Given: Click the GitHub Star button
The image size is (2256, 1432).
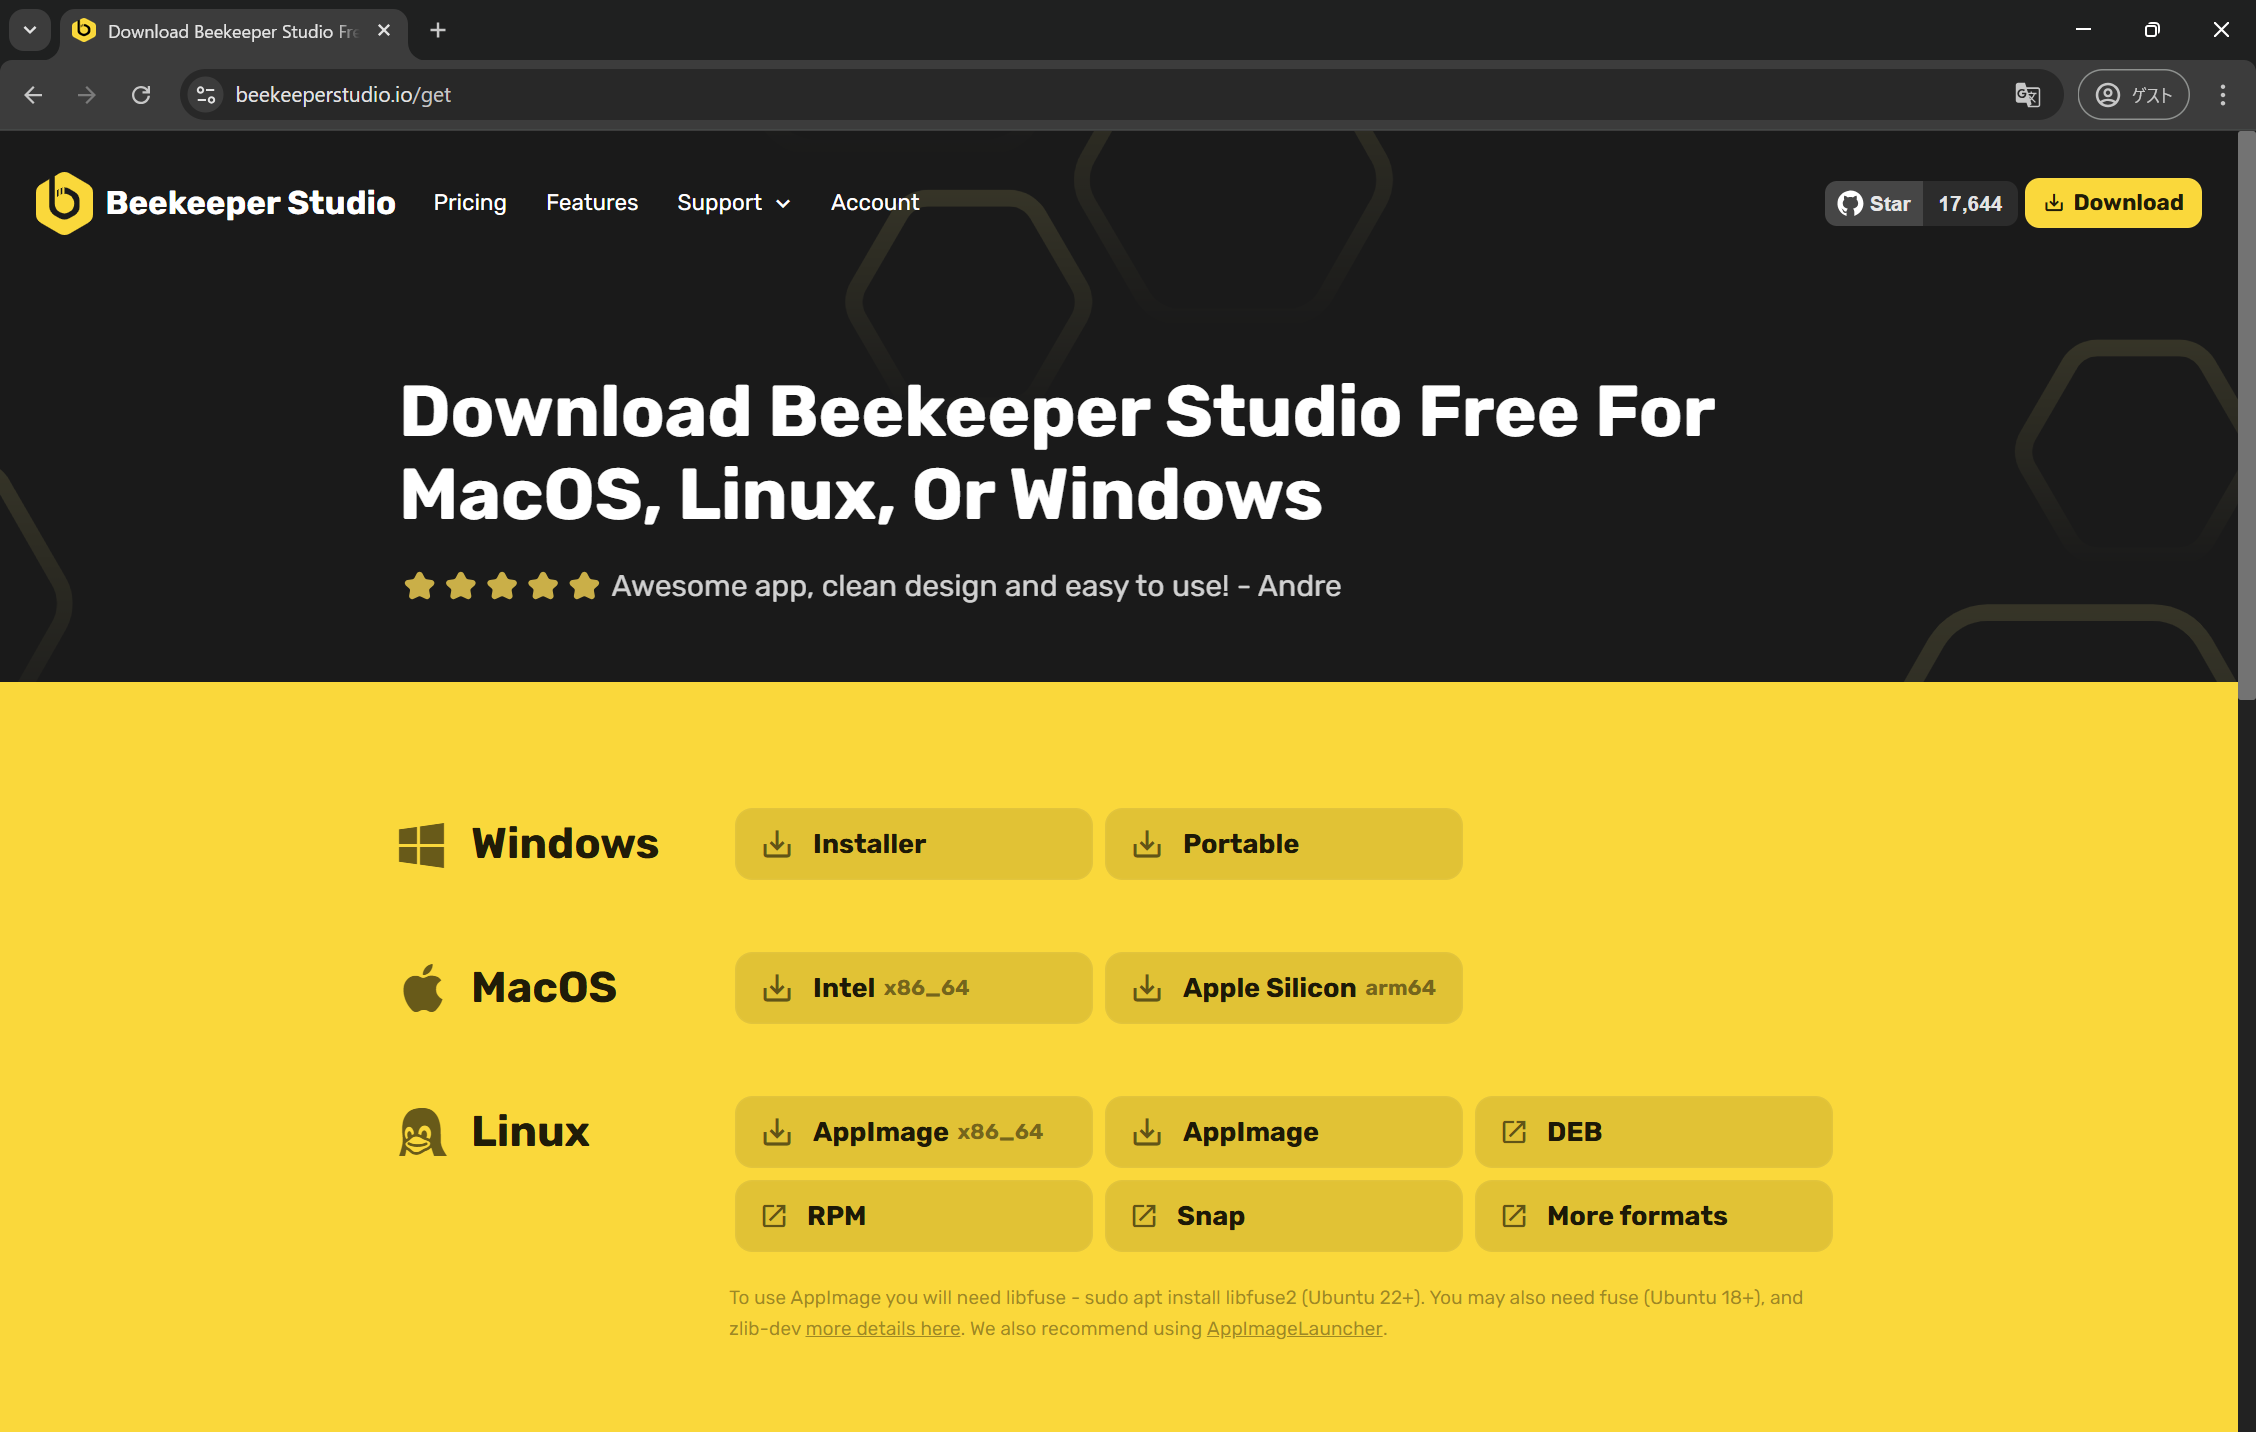Looking at the screenshot, I should coord(1874,204).
